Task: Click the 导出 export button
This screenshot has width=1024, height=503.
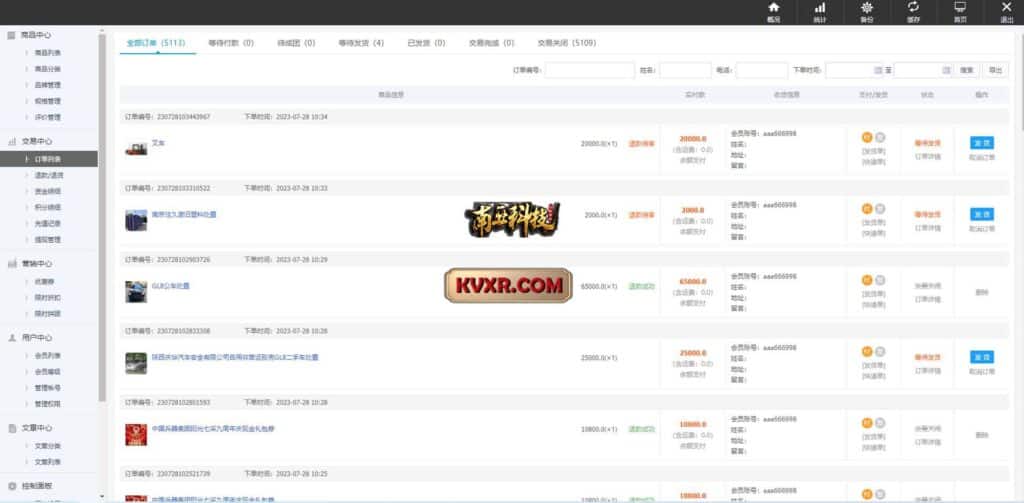Action: [x=995, y=71]
